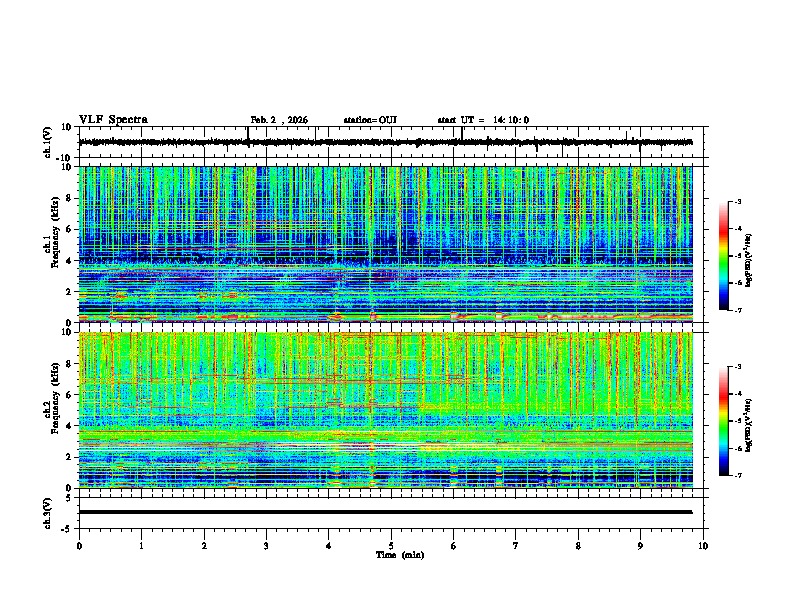
Task: Click the ch.1 spectrogram color scale bar
Action: [x=724, y=256]
